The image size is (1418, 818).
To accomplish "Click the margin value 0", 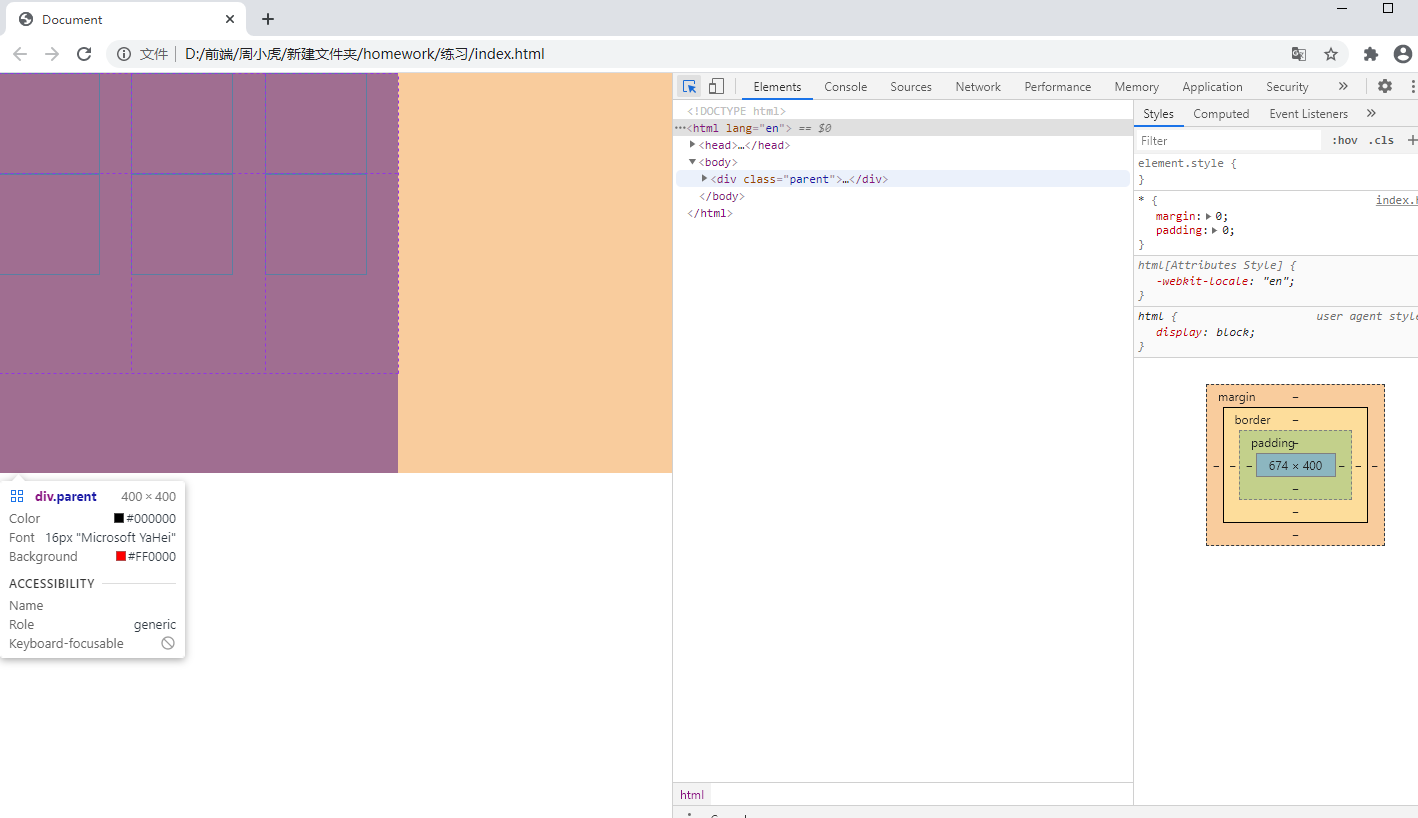I will pyautogui.click(x=1221, y=216).
